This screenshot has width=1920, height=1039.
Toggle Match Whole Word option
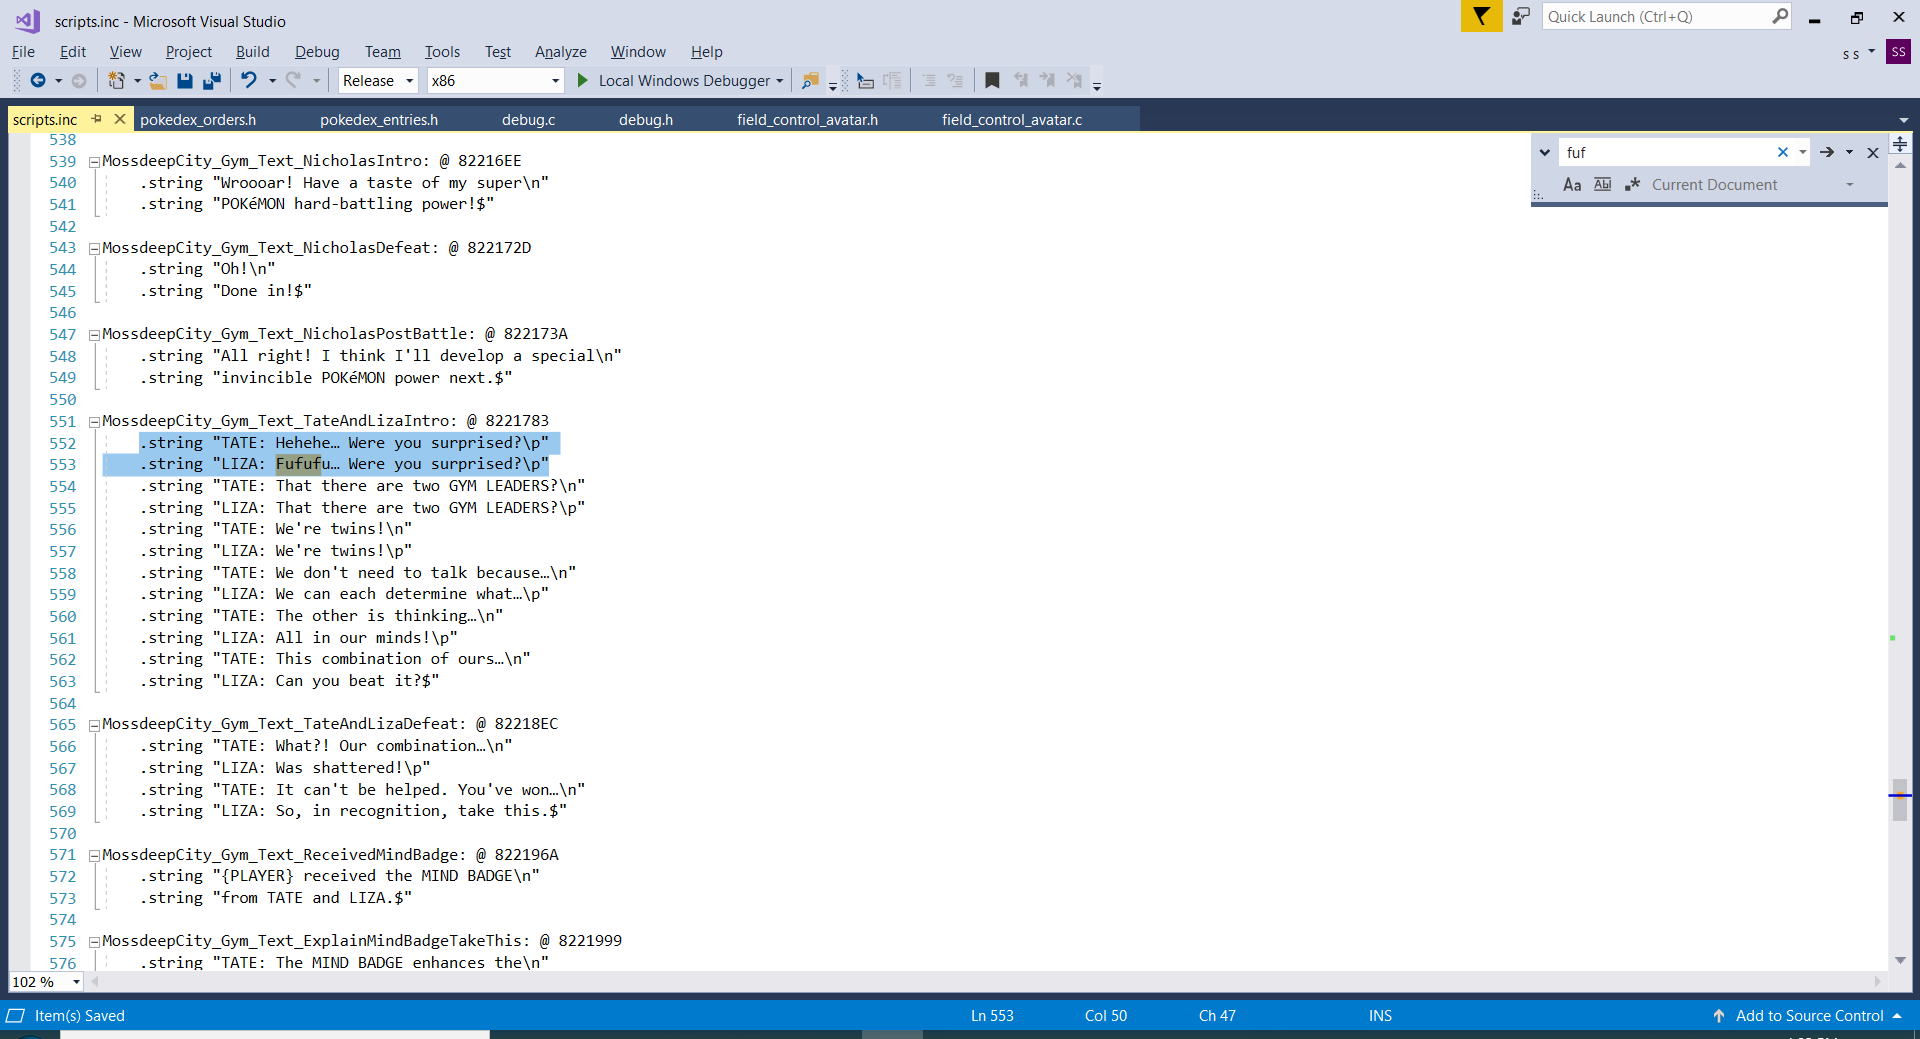click(x=1602, y=185)
